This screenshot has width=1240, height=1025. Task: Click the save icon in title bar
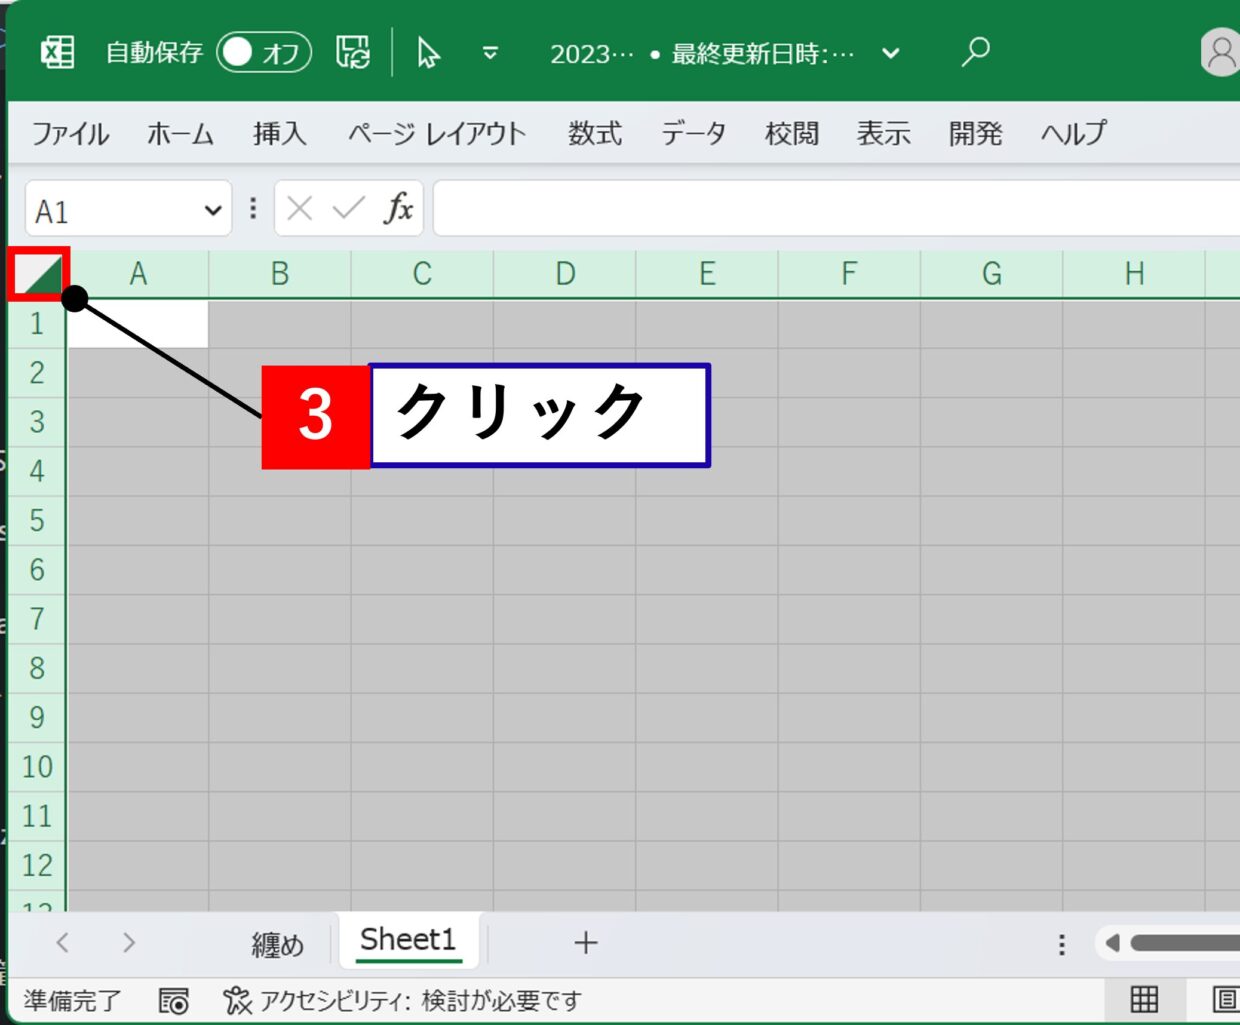tap(352, 52)
